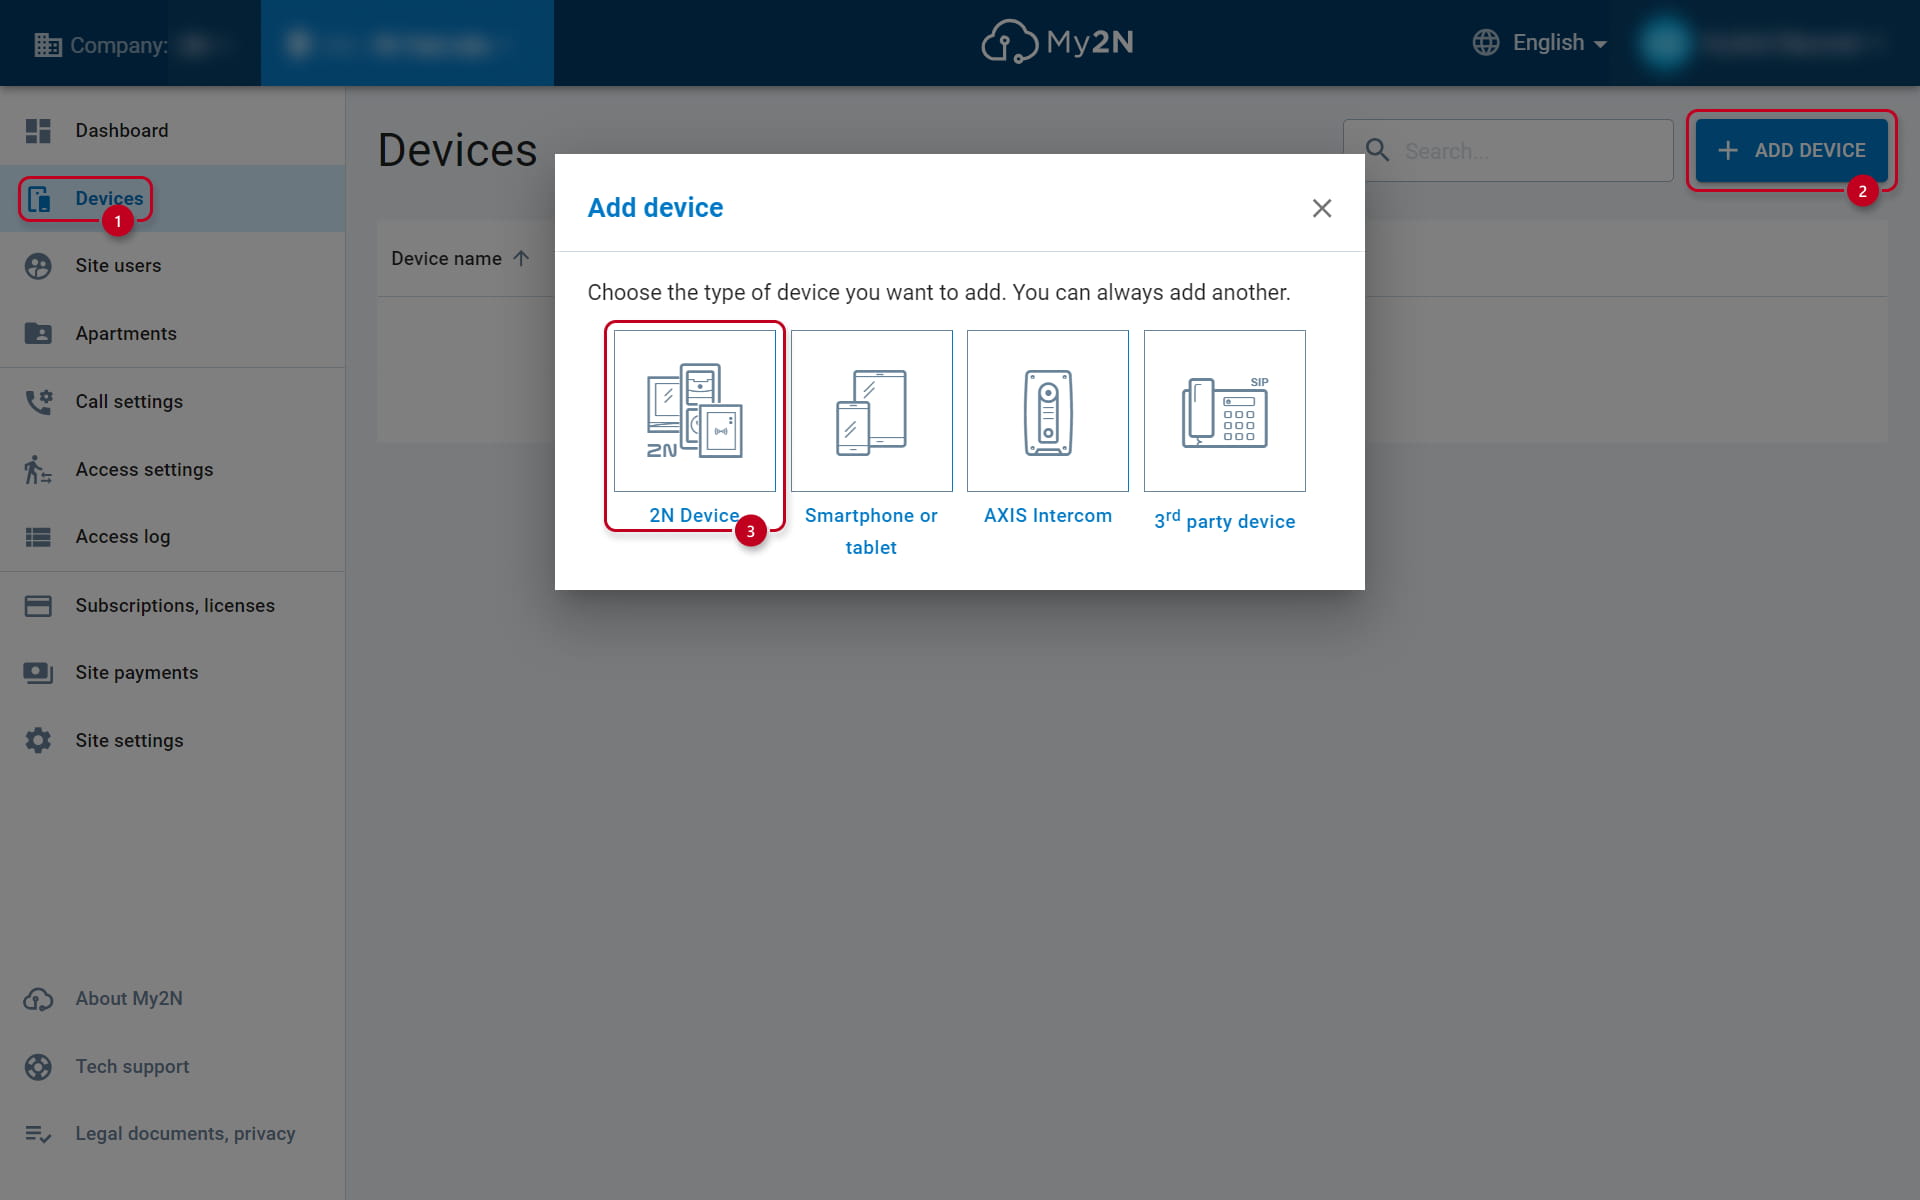Open Site settings label
1920x1200 pixels.
click(x=129, y=741)
